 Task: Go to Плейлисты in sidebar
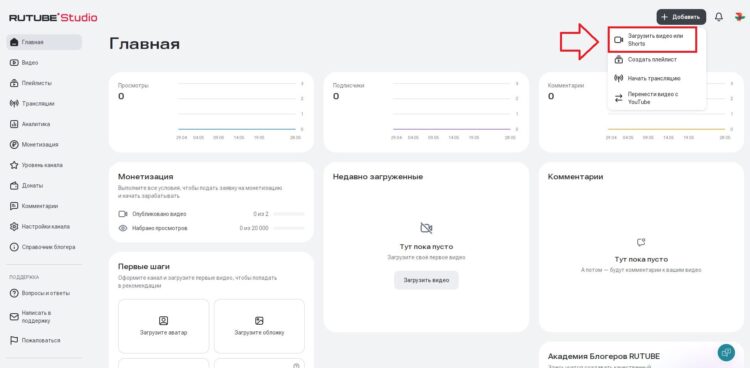tap(44, 83)
